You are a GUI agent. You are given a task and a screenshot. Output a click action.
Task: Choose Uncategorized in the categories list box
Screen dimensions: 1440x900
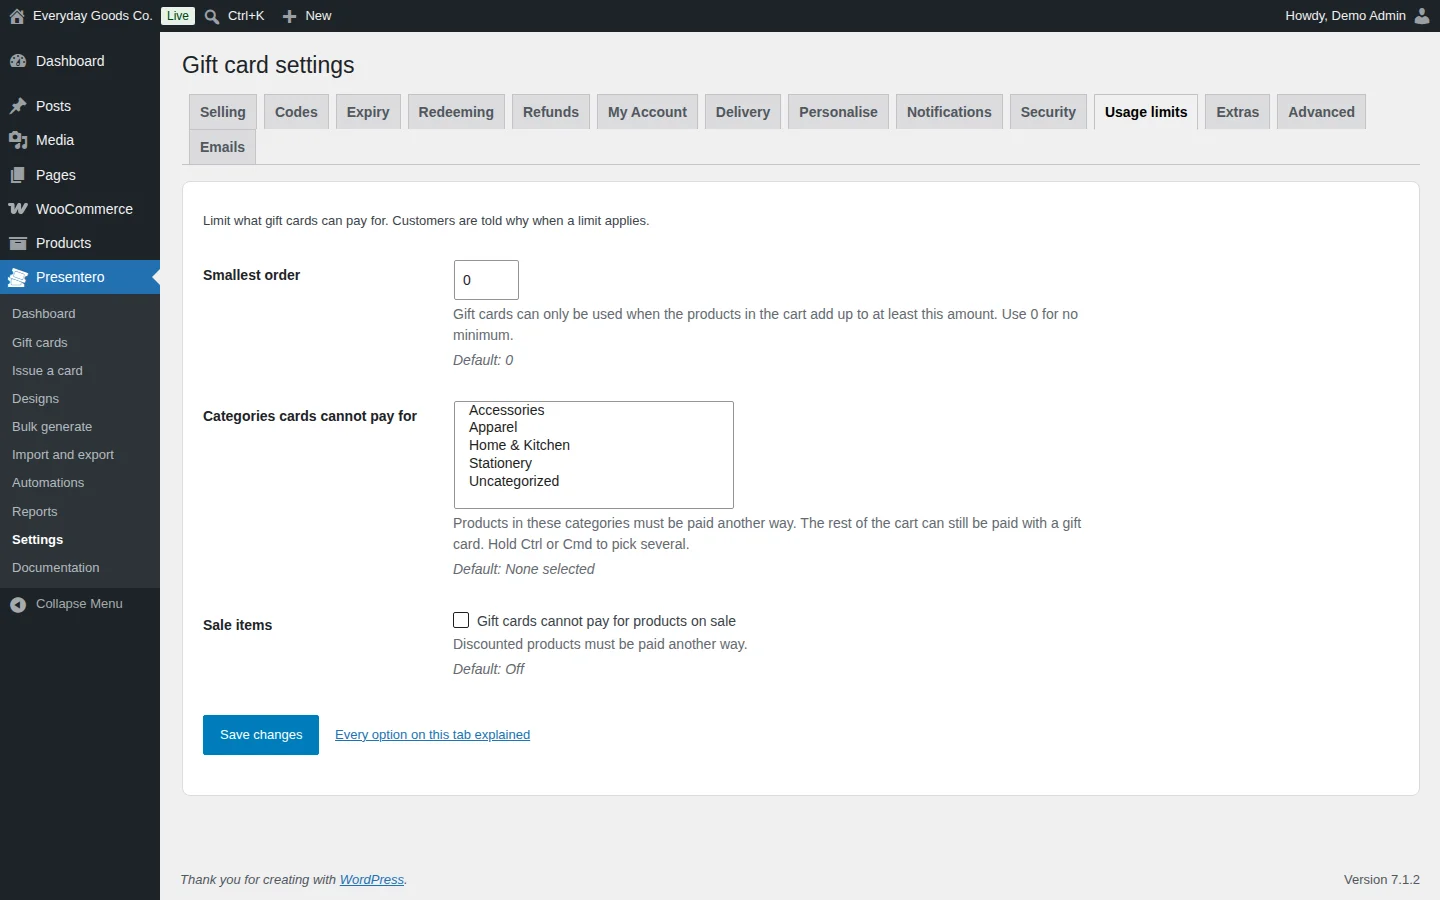pos(514,481)
